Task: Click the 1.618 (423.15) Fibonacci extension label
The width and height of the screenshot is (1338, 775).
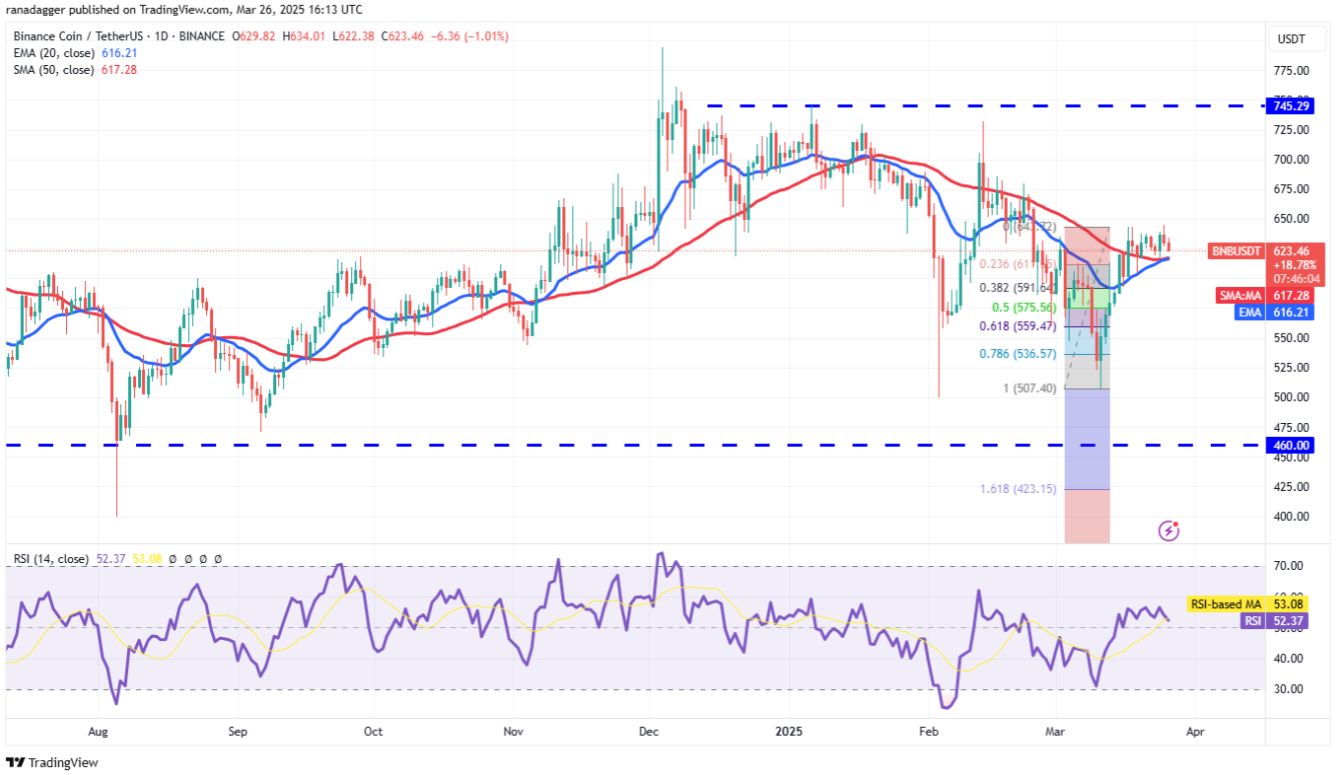Action: pyautogui.click(x=1018, y=490)
